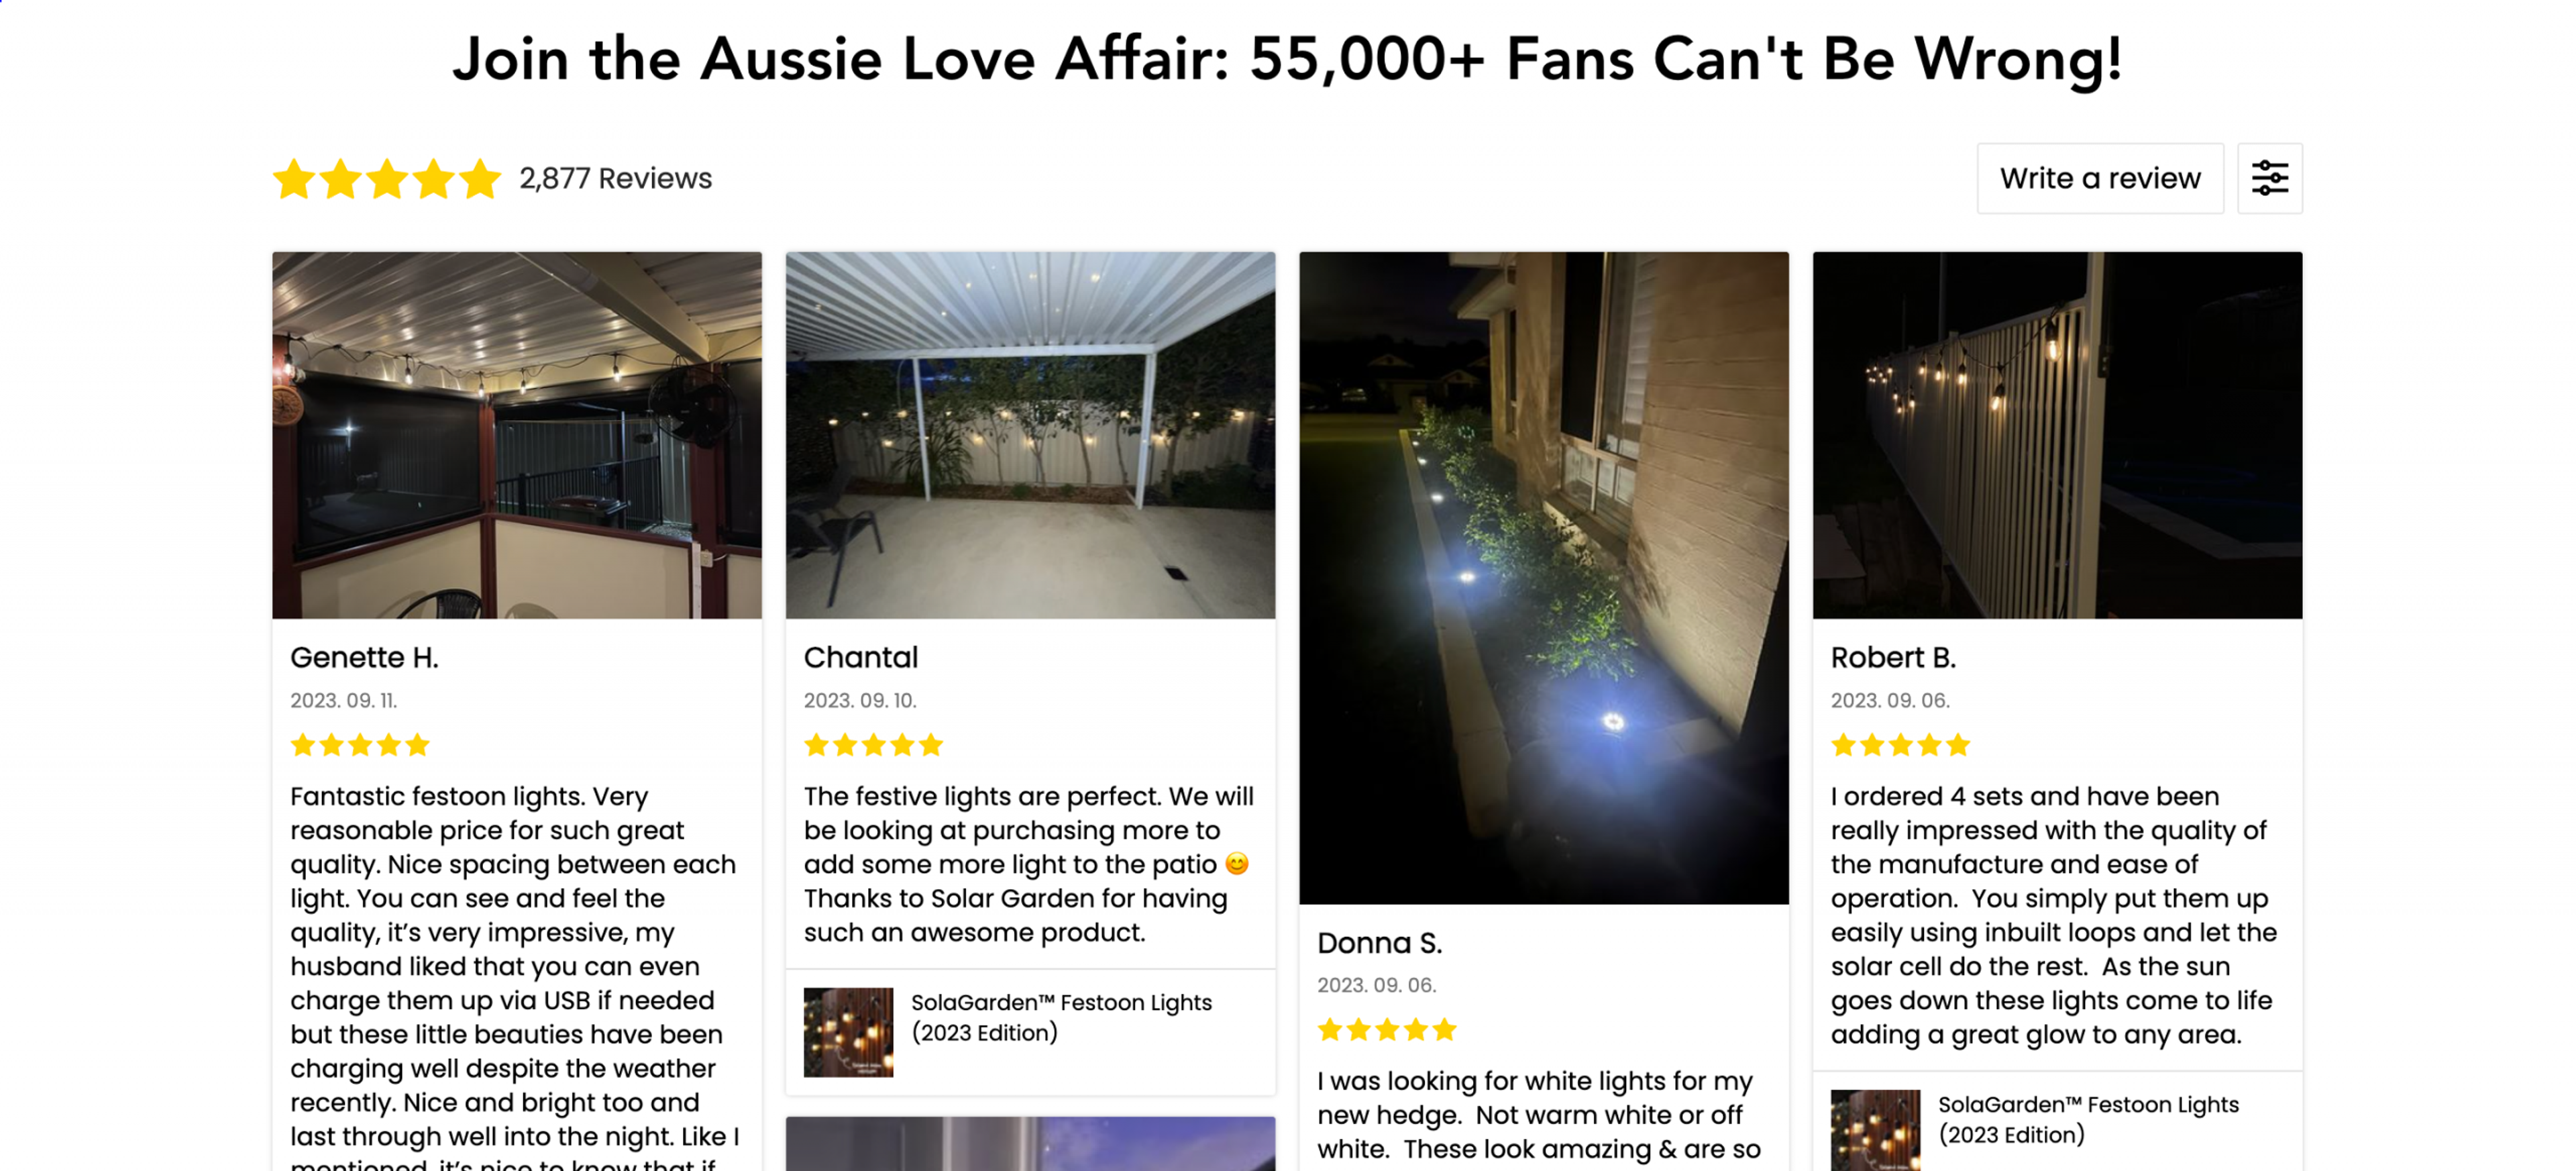View Donna S.'s hedge lighting photo

coord(1544,578)
